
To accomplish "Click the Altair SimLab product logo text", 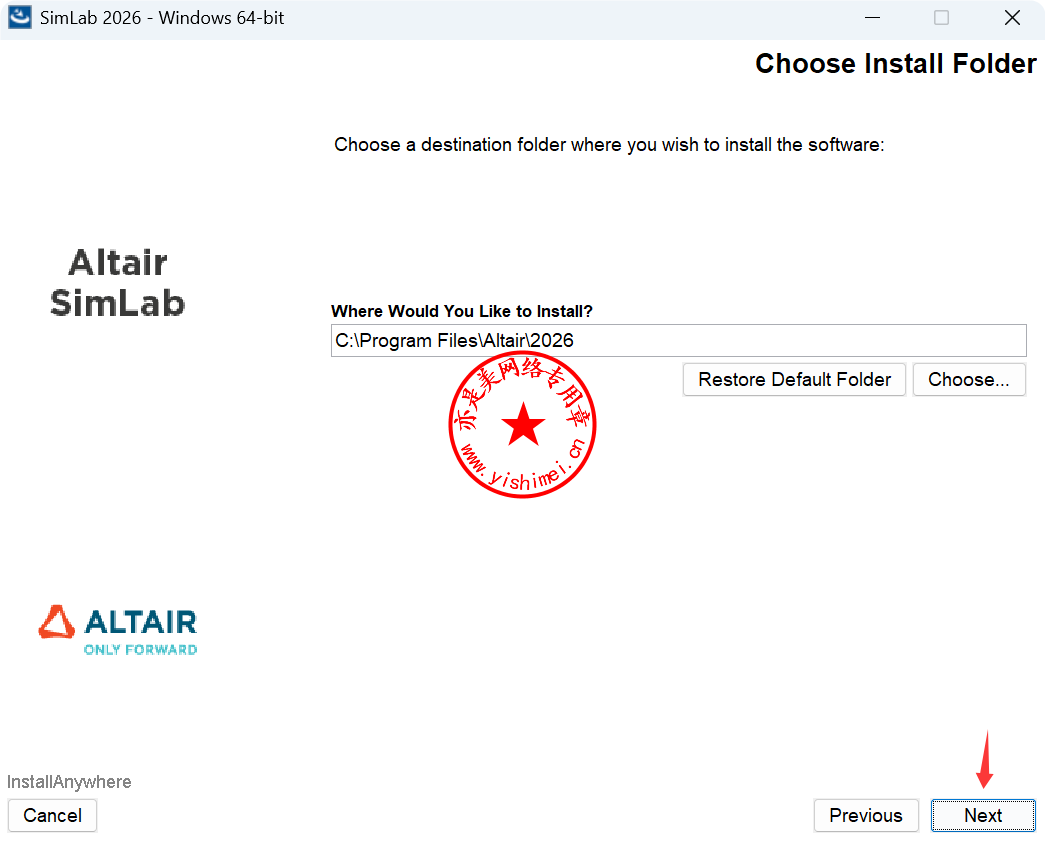I will [118, 283].
